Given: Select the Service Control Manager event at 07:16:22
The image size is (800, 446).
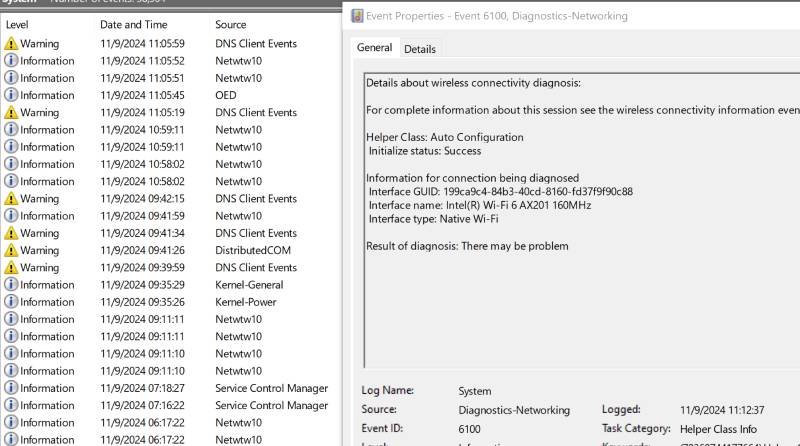Looking at the screenshot, I should [270, 405].
